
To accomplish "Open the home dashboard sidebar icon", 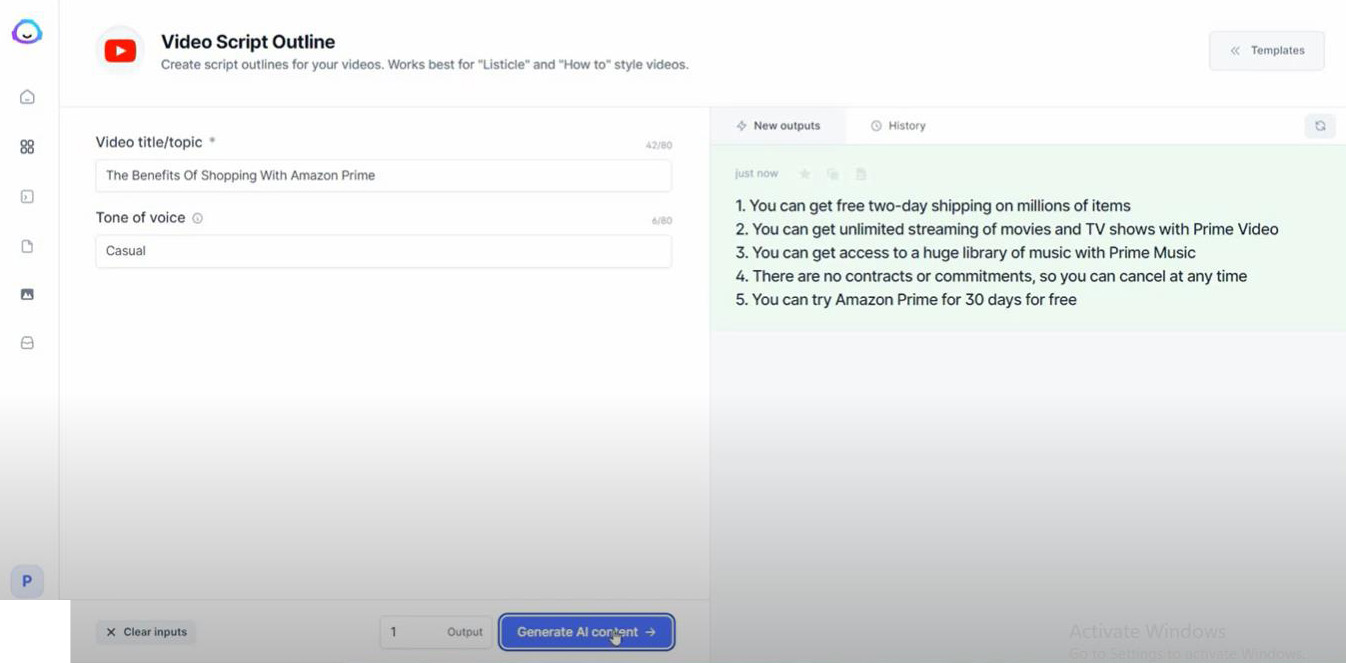I will pyautogui.click(x=27, y=97).
